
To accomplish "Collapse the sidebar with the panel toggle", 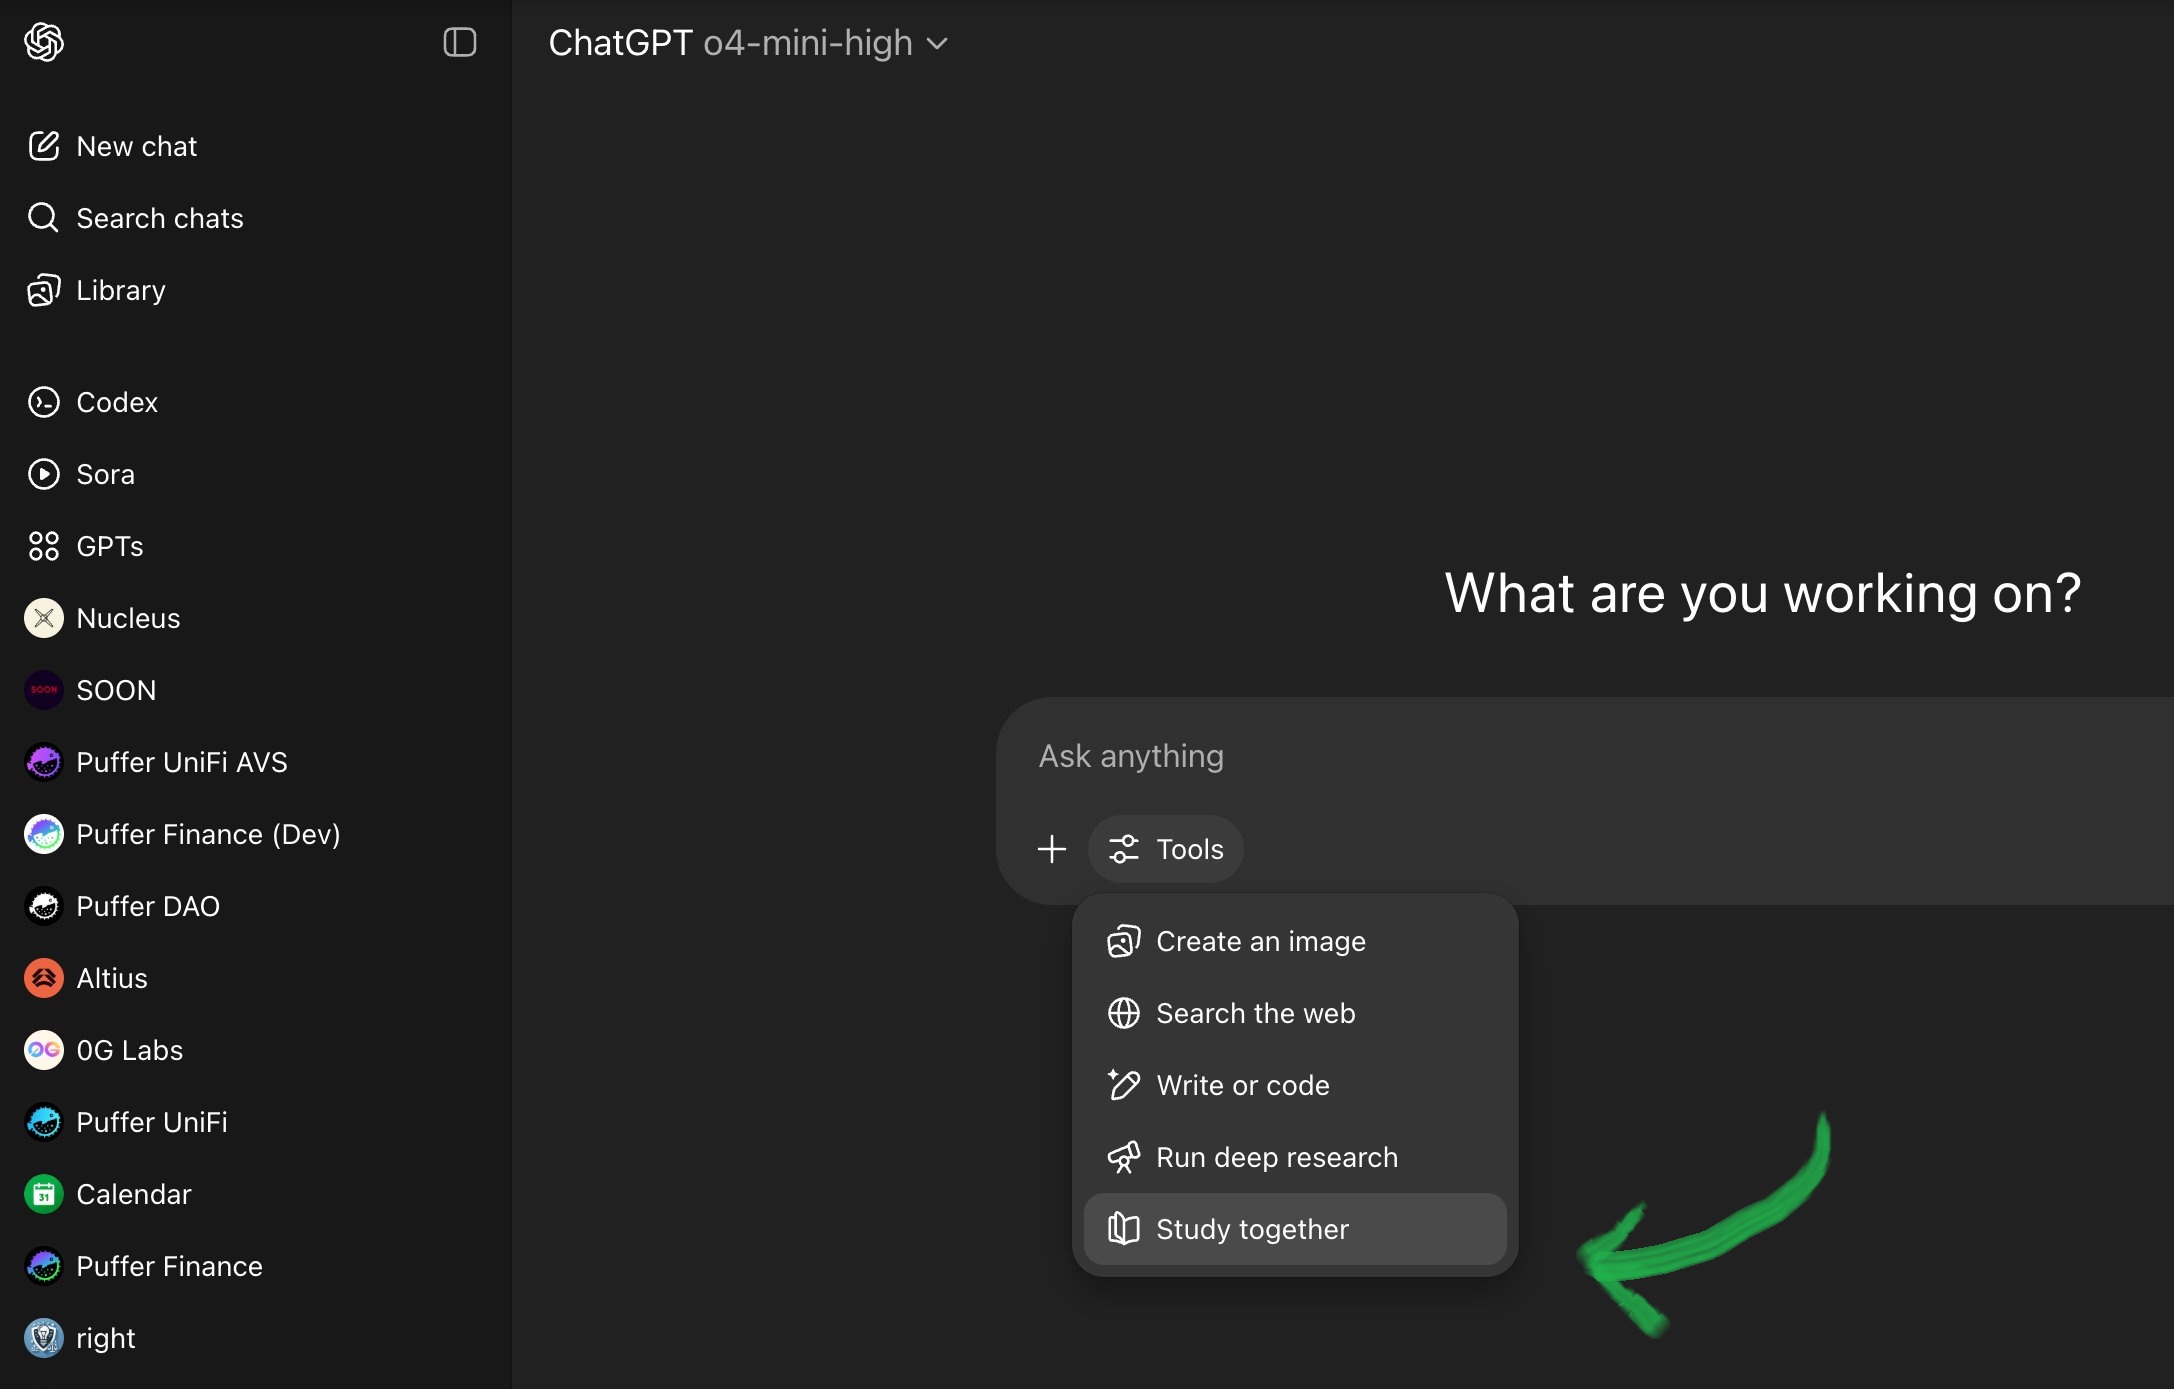I will 460,42.
